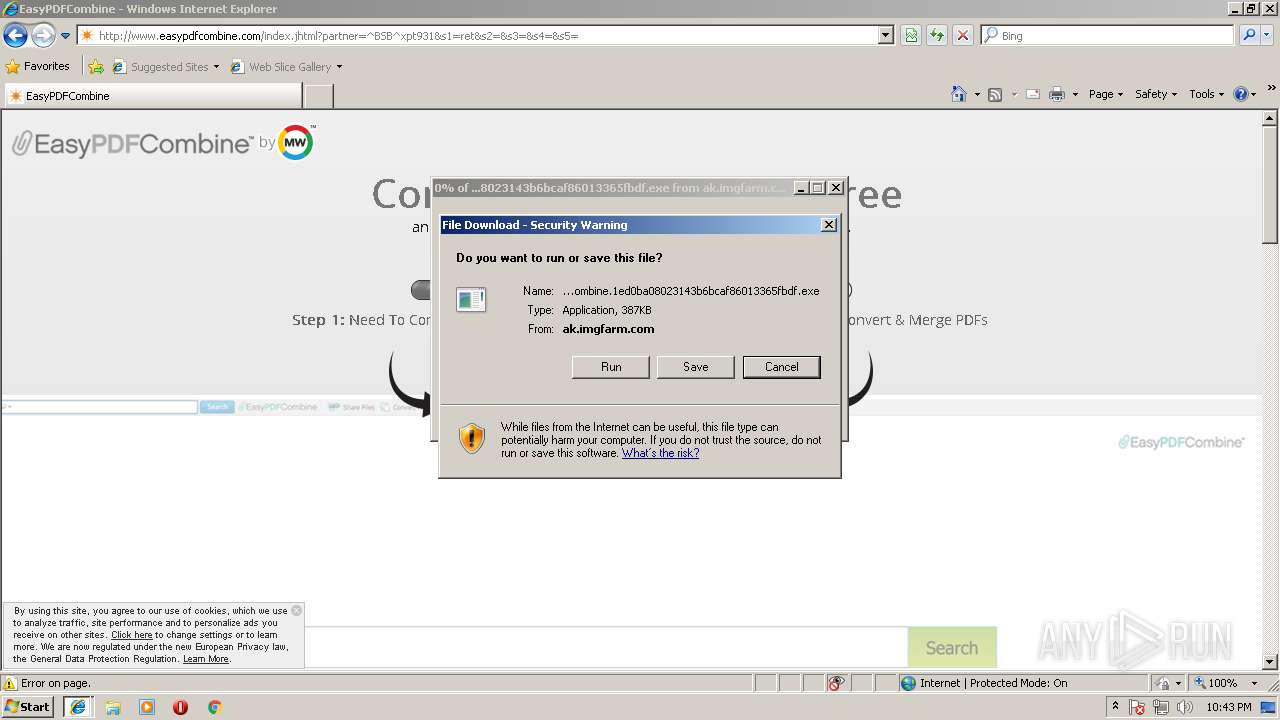This screenshot has height=720, width=1280.
Task: Show hidden tray icons arrow
Action: [x=1115, y=707]
